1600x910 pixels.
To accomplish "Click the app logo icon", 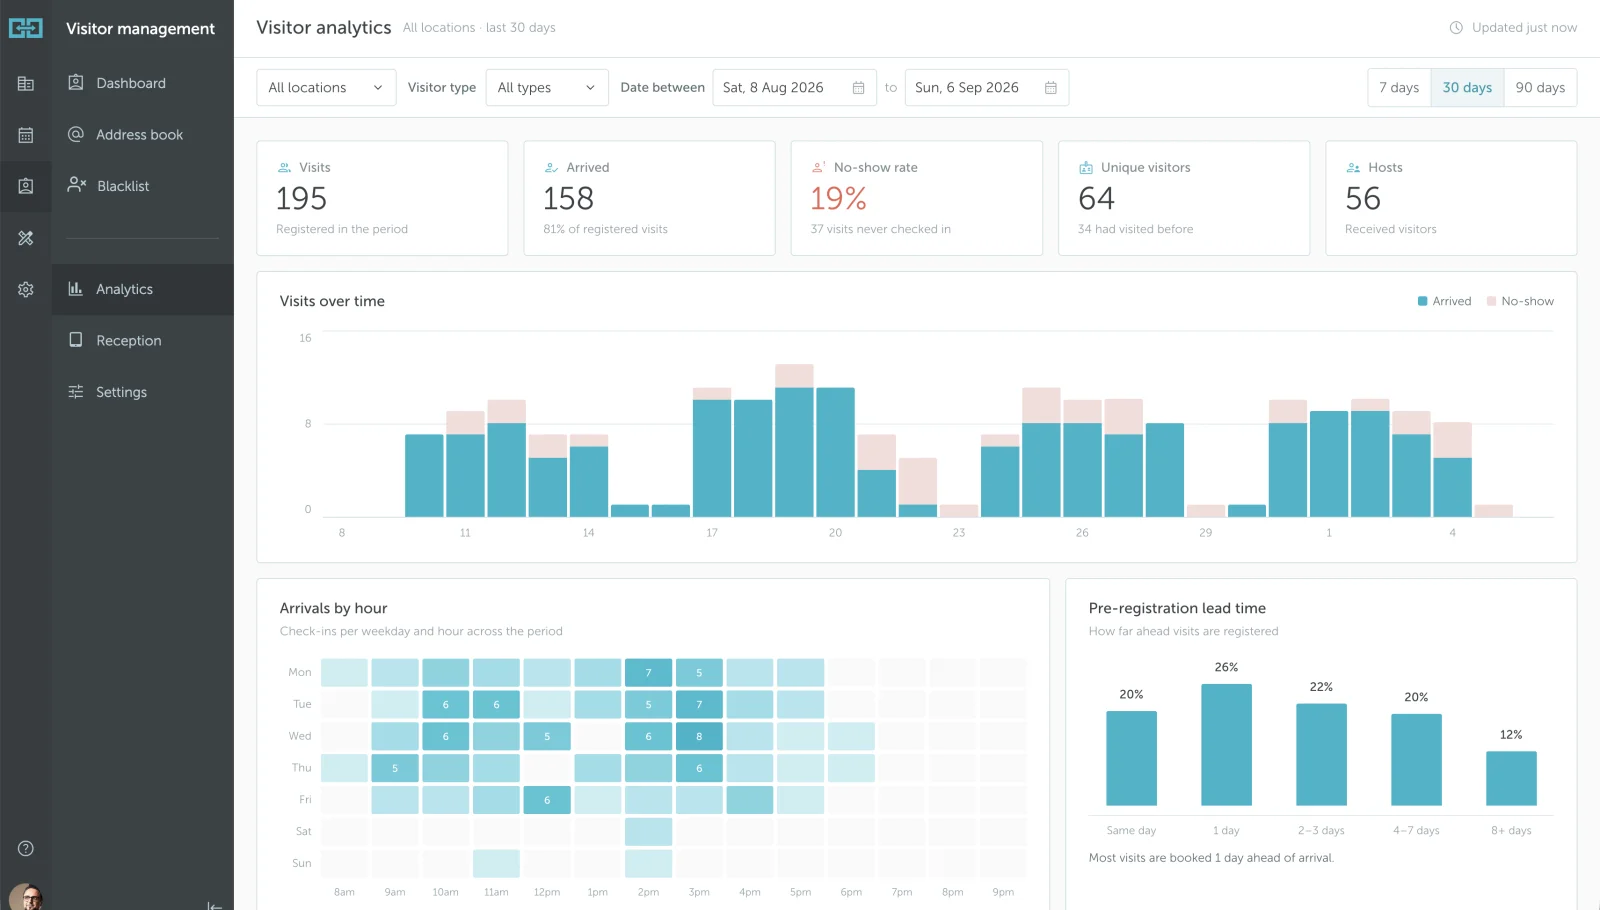I will click(x=26, y=28).
